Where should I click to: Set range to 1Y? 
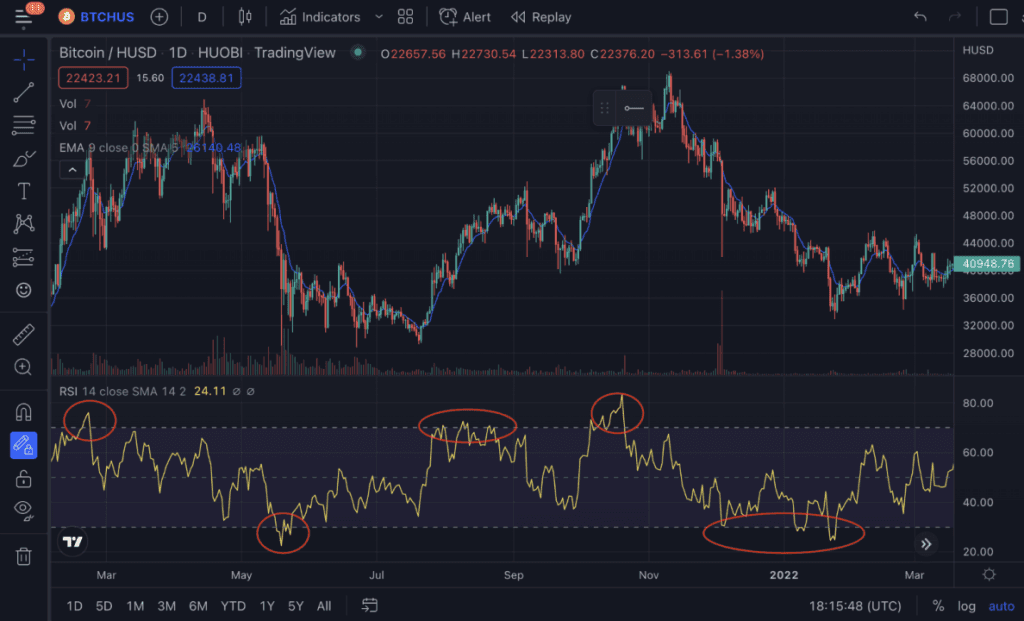tap(267, 606)
